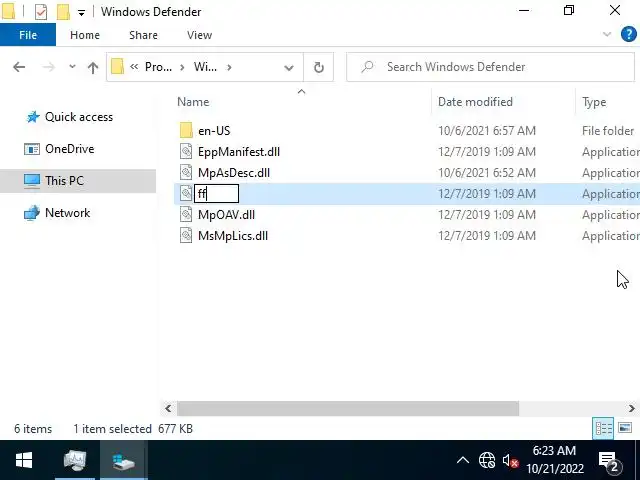Image resolution: width=640 pixels, height=480 pixels.
Task: Click the en-US folder icon
Action: tap(186, 131)
